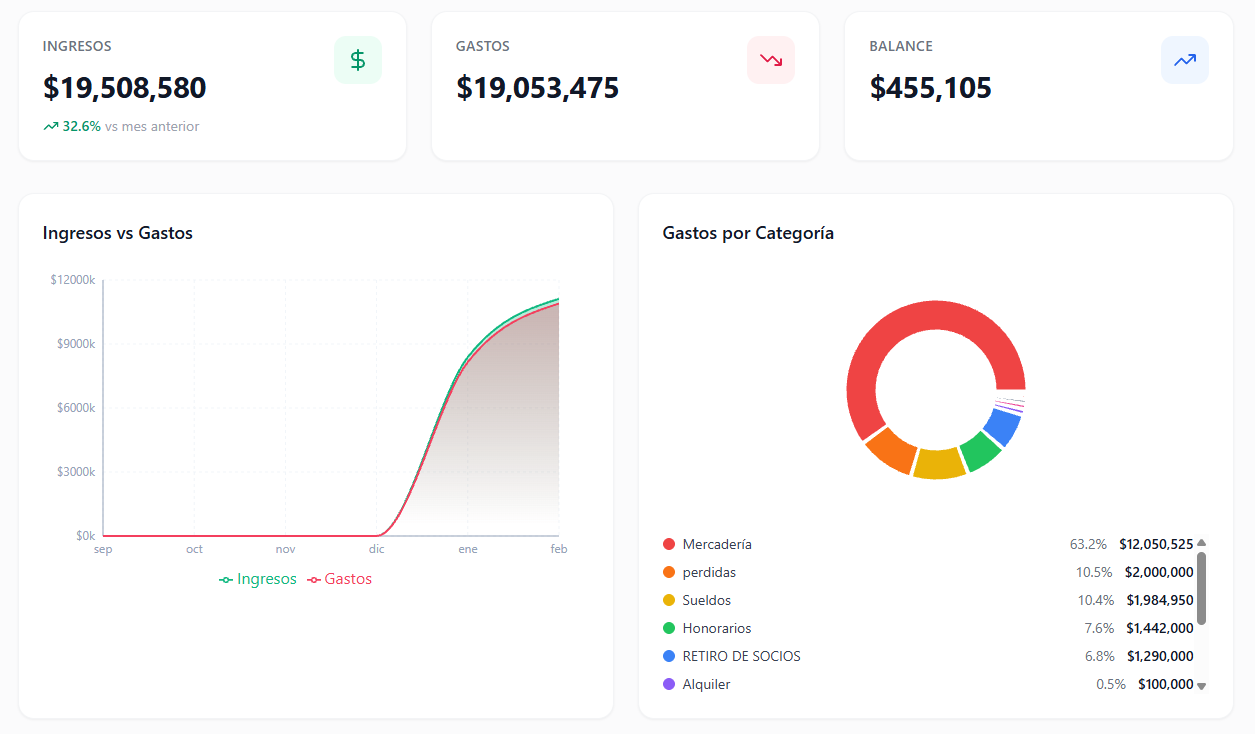The image size is (1255, 734).
Task: Click the ene x-axis label
Action: [x=467, y=549]
